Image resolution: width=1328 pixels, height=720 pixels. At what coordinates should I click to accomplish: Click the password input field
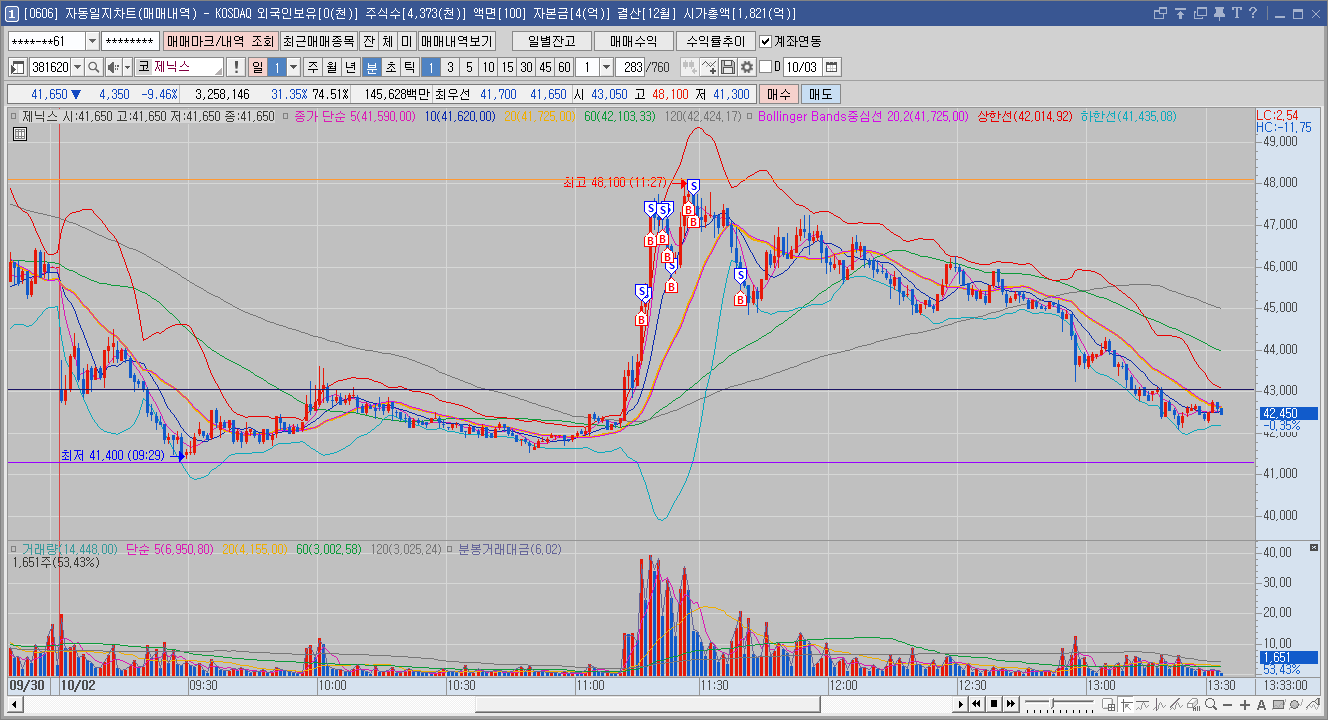pos(130,41)
